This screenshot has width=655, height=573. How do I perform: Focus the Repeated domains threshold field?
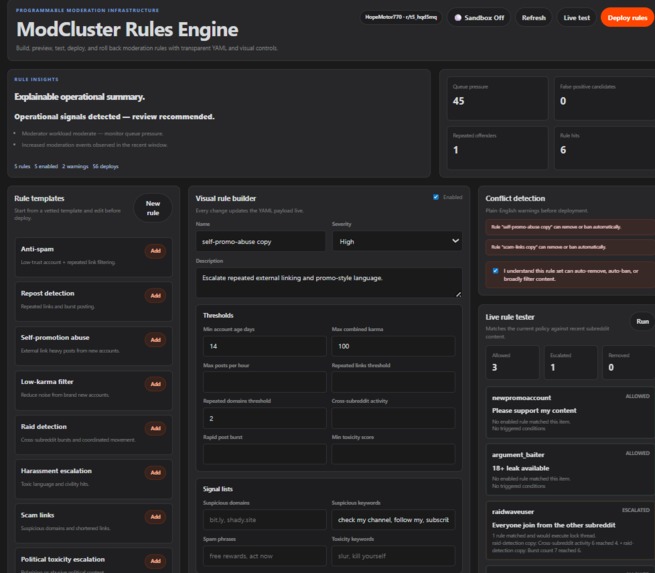coord(265,418)
